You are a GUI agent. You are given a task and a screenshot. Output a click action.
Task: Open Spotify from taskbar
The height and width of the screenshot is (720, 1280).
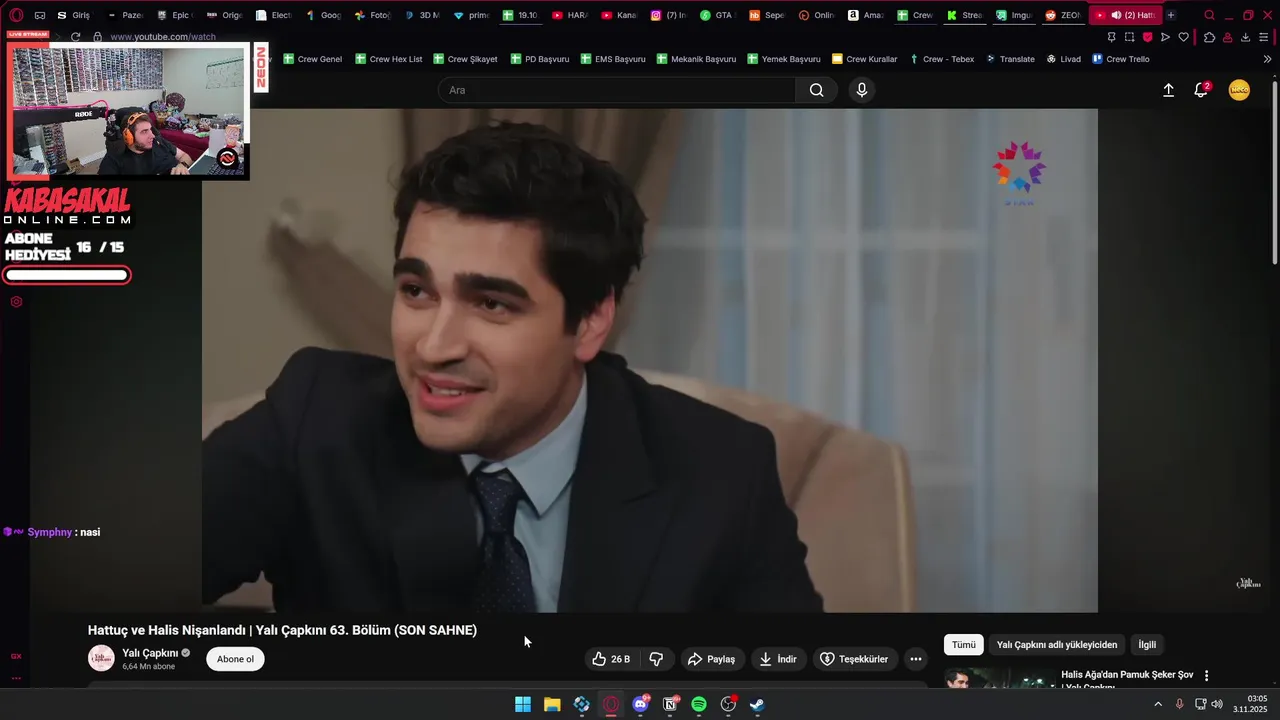699,704
